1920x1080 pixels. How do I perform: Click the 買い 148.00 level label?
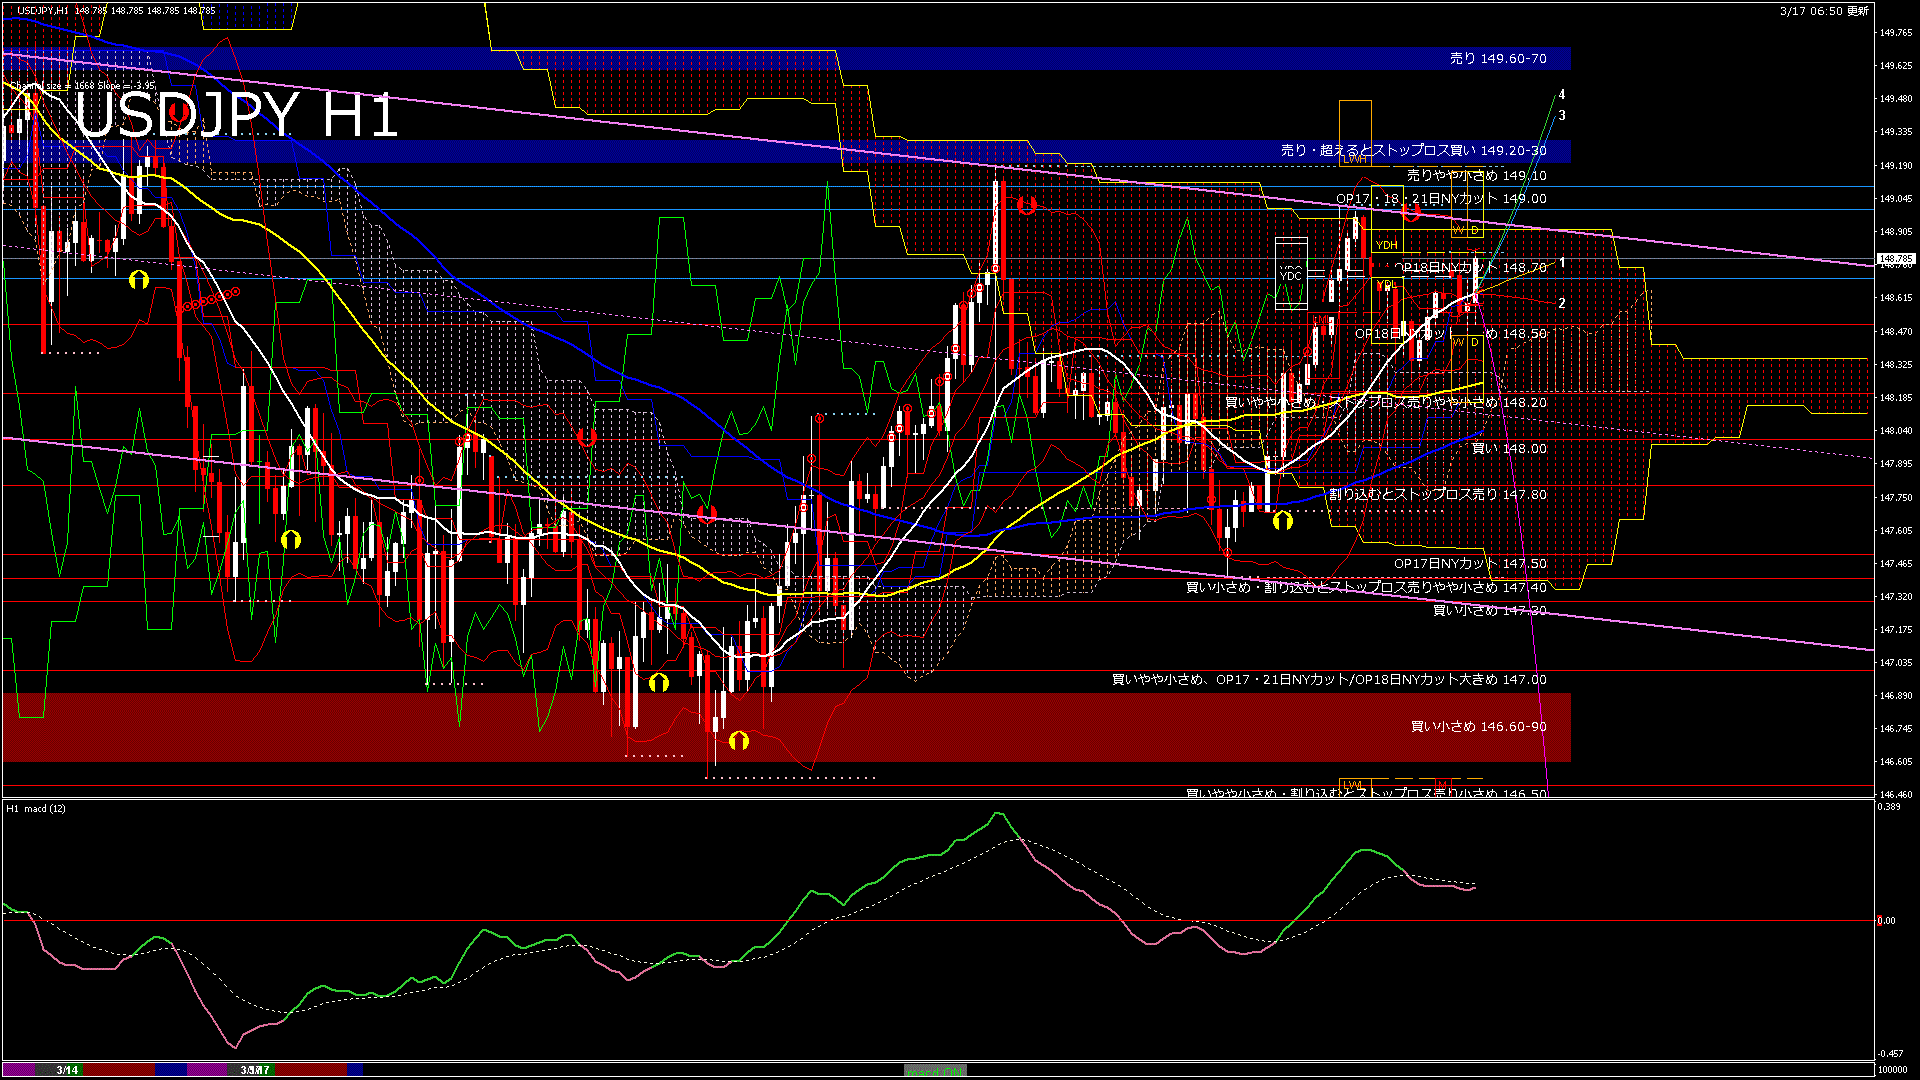1509,449
